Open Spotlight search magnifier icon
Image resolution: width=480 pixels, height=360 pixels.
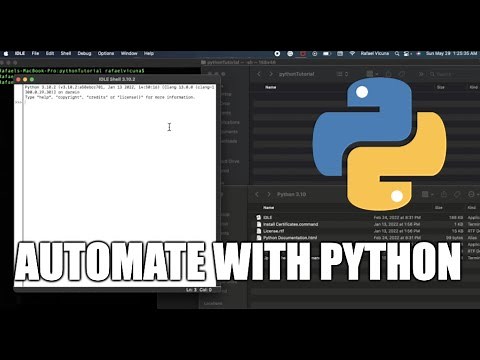pos(397,53)
